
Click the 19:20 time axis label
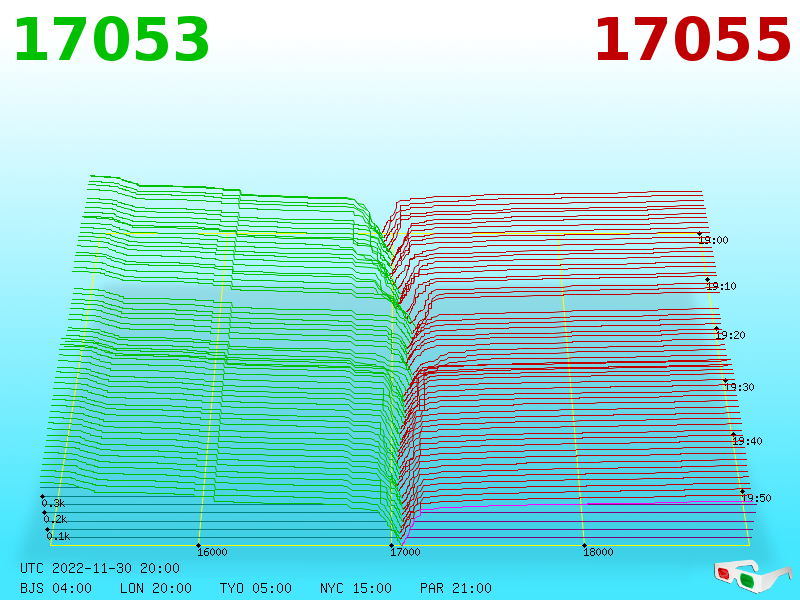click(x=730, y=335)
